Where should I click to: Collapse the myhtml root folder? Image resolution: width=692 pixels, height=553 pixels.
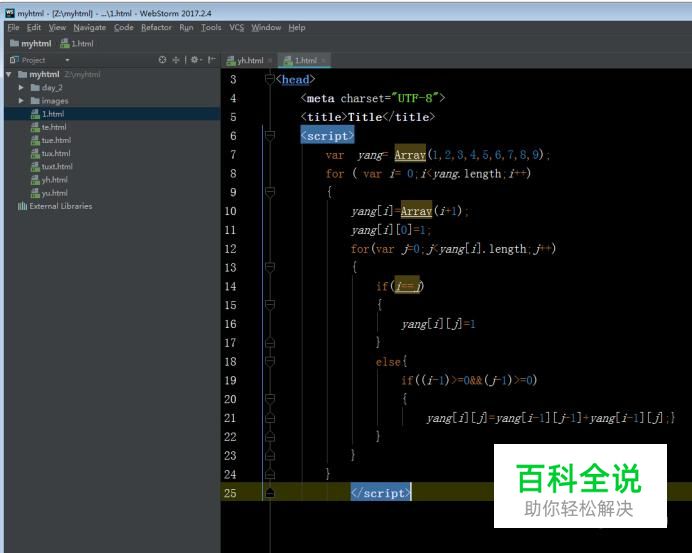coord(9,74)
